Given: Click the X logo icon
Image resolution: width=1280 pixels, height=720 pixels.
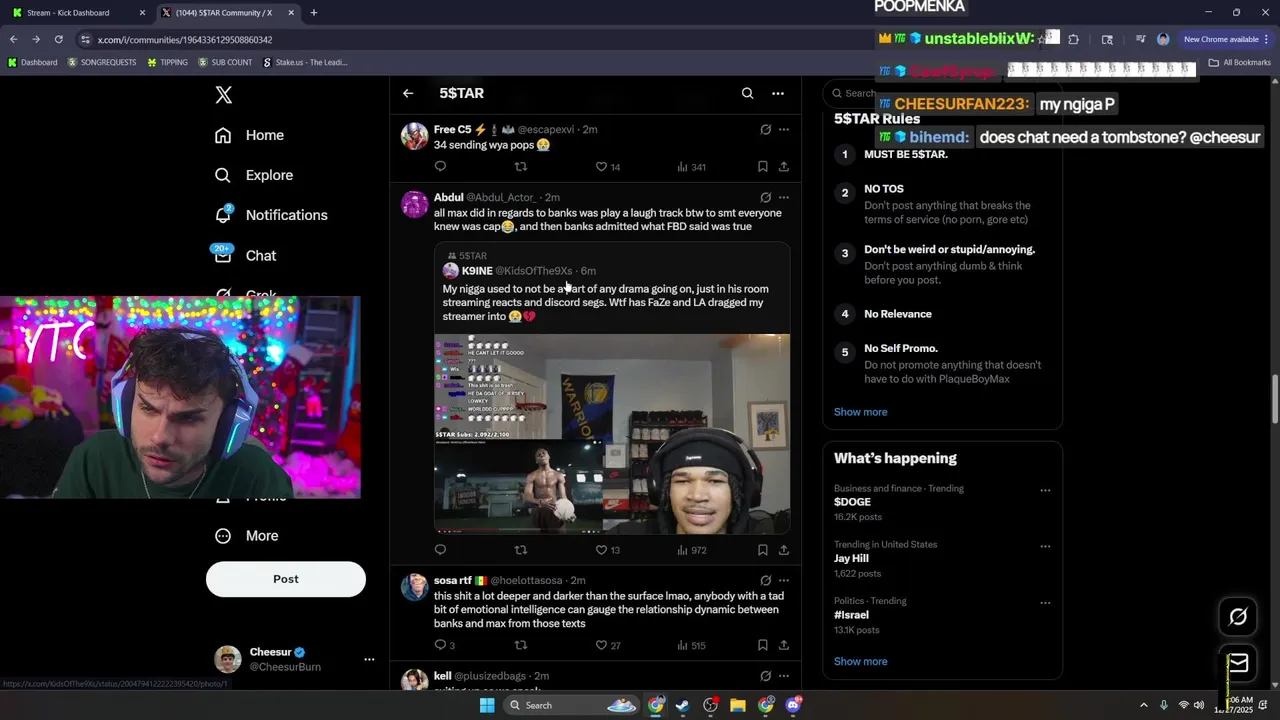Looking at the screenshot, I should click(x=223, y=95).
